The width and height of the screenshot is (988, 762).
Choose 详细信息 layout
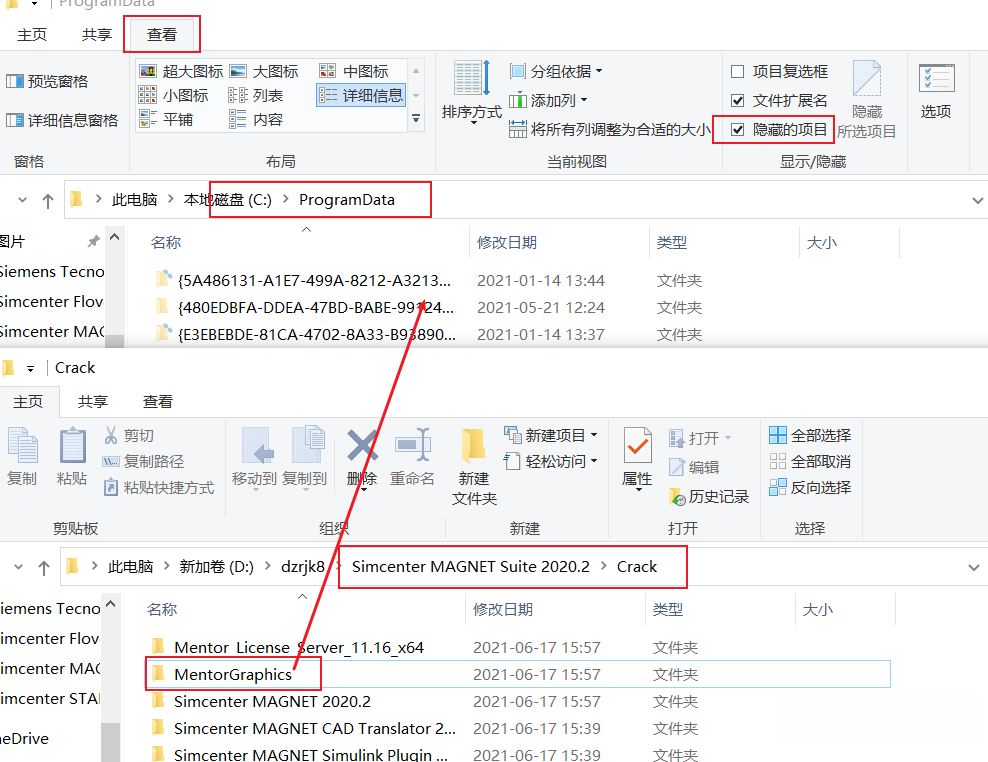360,95
